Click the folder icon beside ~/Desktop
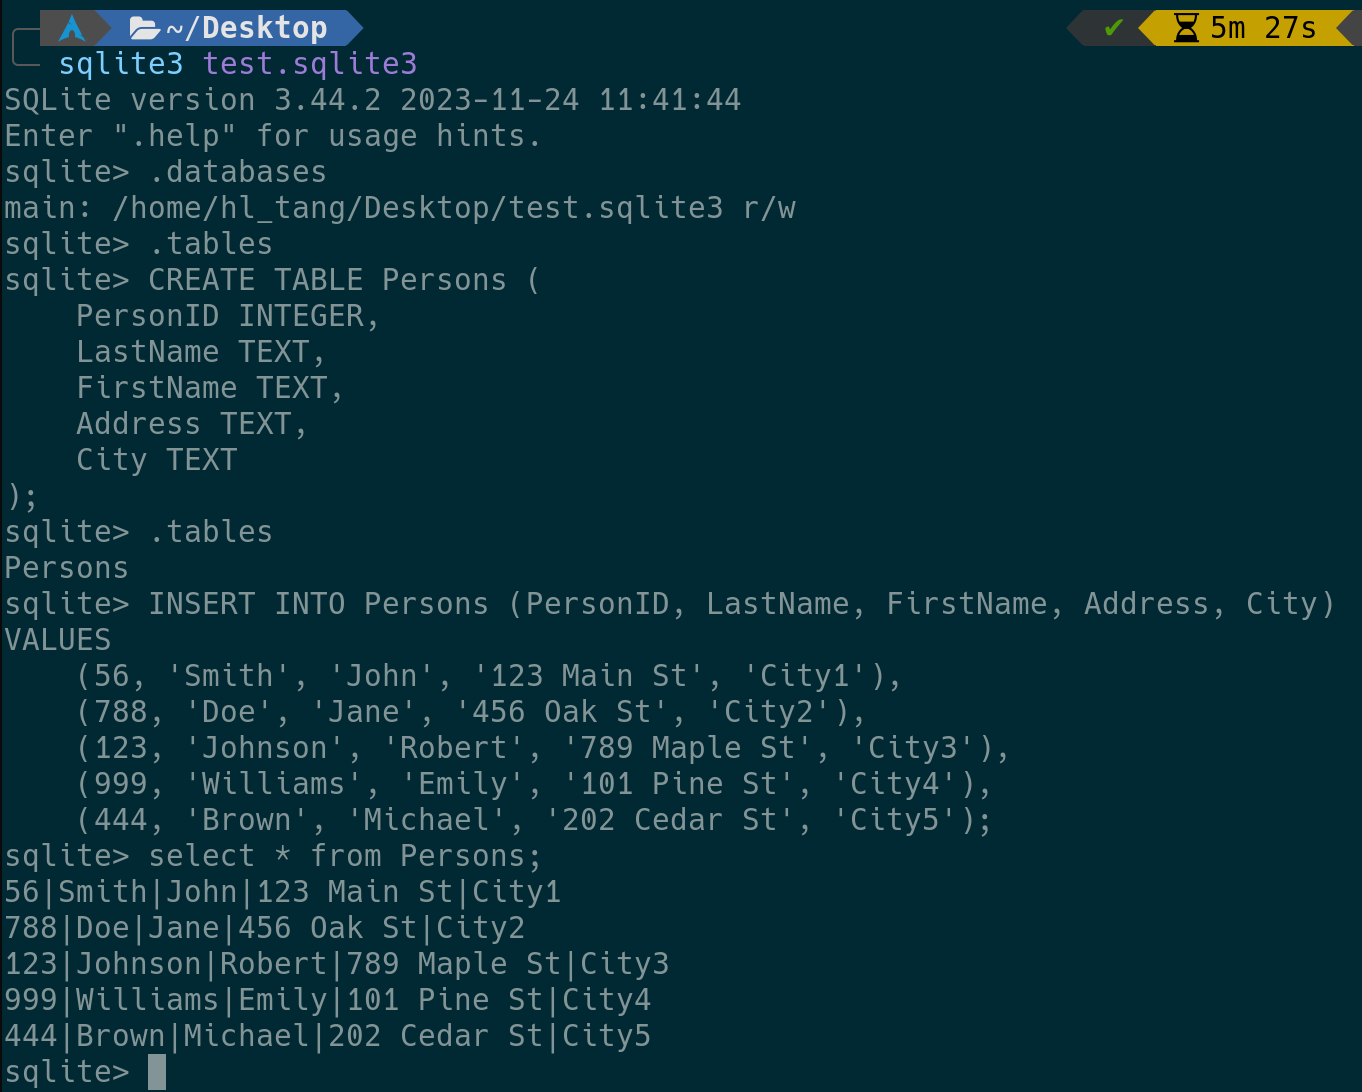 [x=145, y=28]
